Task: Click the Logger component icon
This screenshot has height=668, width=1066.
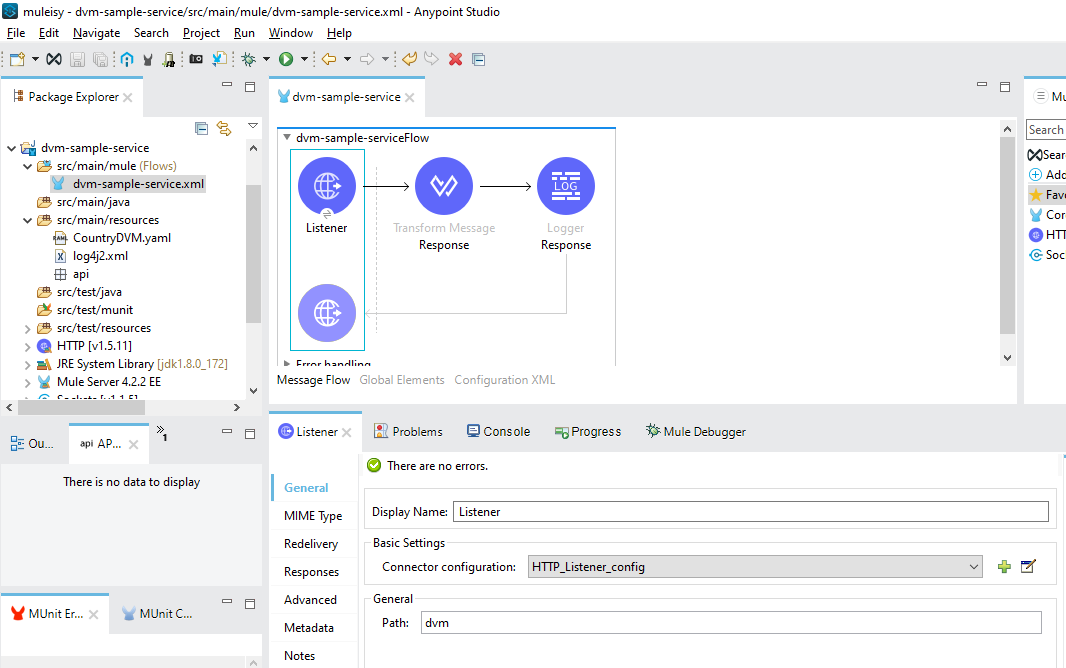Action: (566, 186)
